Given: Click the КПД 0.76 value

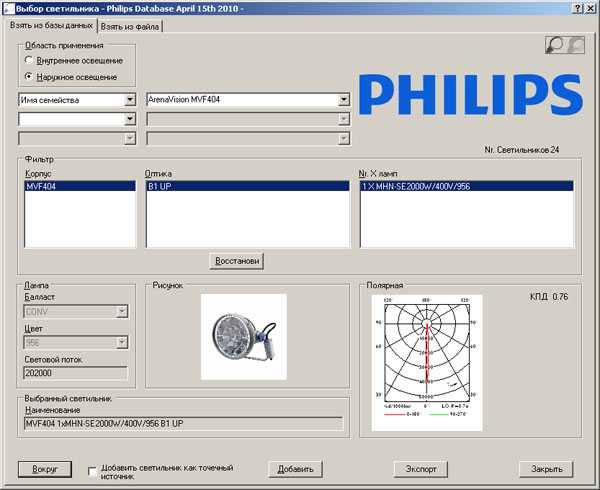Looking at the screenshot, I should [549, 296].
